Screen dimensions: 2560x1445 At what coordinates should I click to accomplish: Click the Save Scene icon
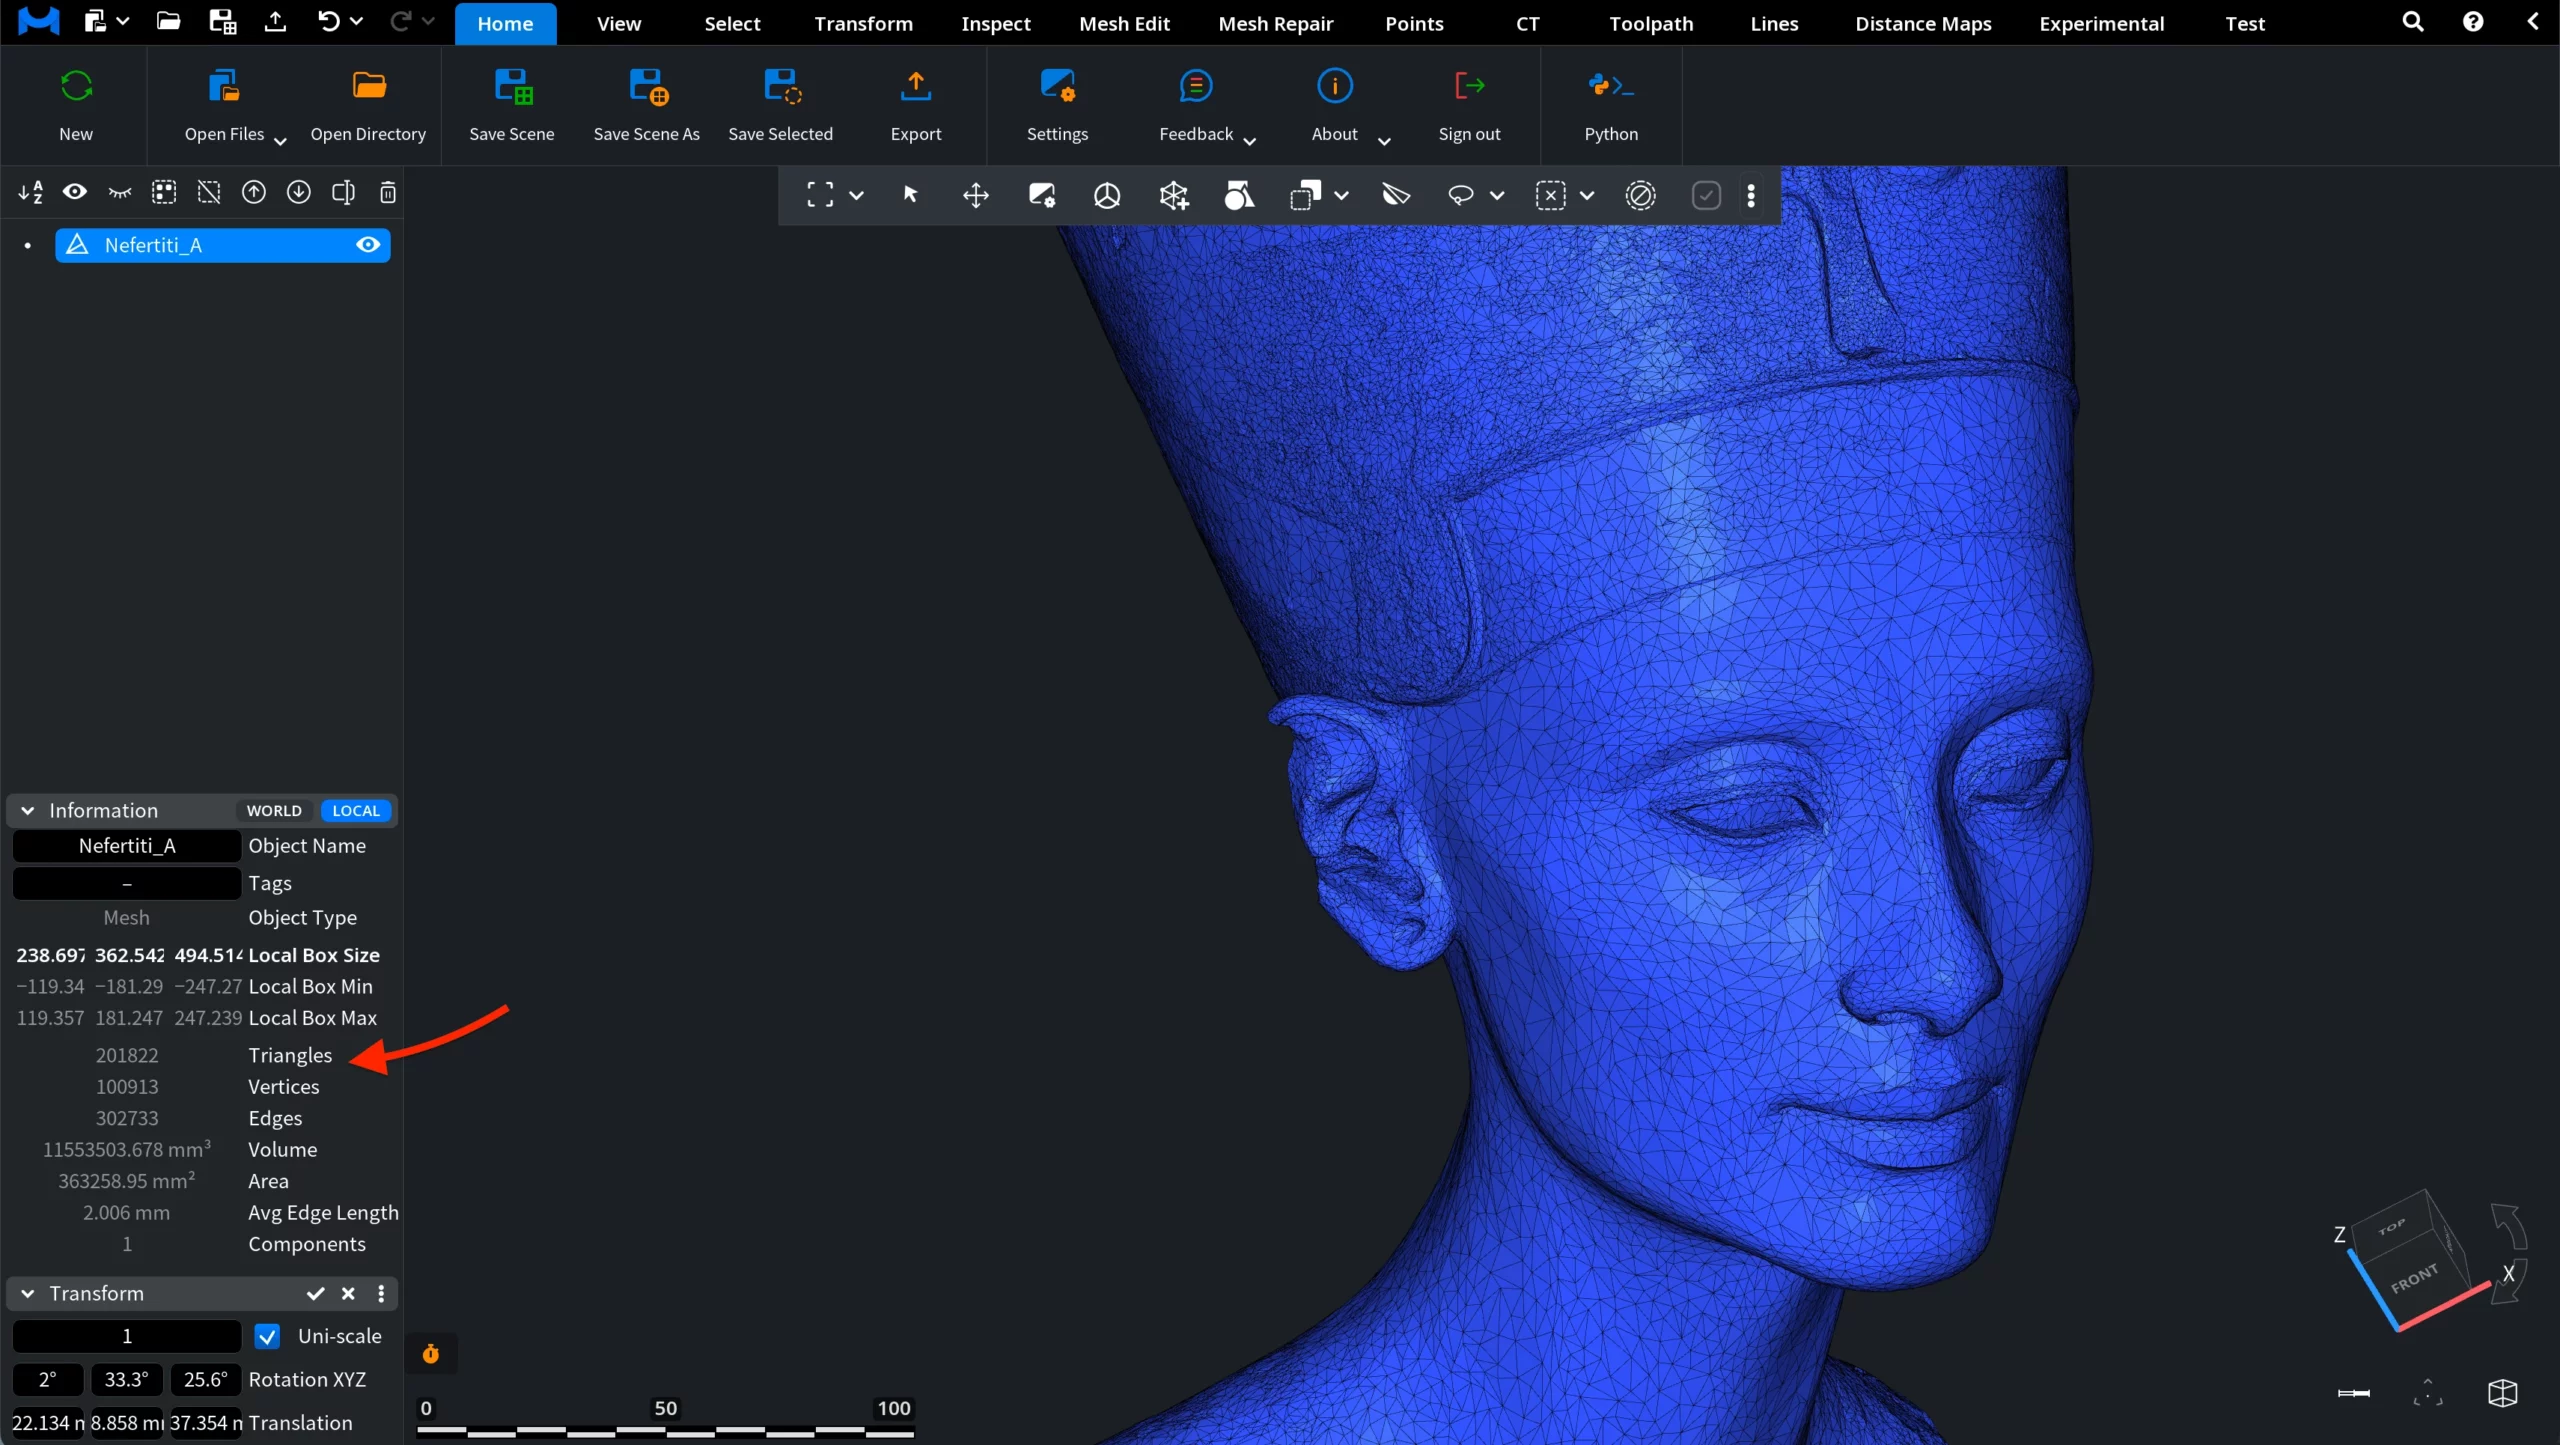pyautogui.click(x=513, y=87)
